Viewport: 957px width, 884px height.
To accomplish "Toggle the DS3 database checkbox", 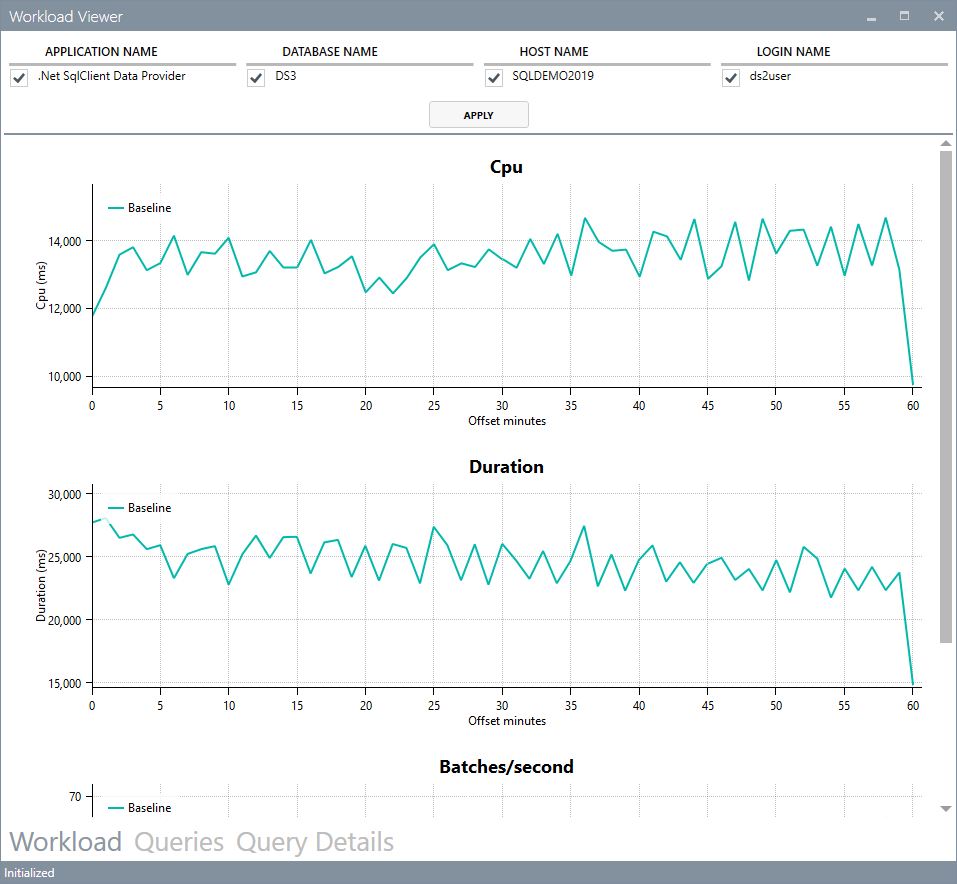I will [x=256, y=78].
